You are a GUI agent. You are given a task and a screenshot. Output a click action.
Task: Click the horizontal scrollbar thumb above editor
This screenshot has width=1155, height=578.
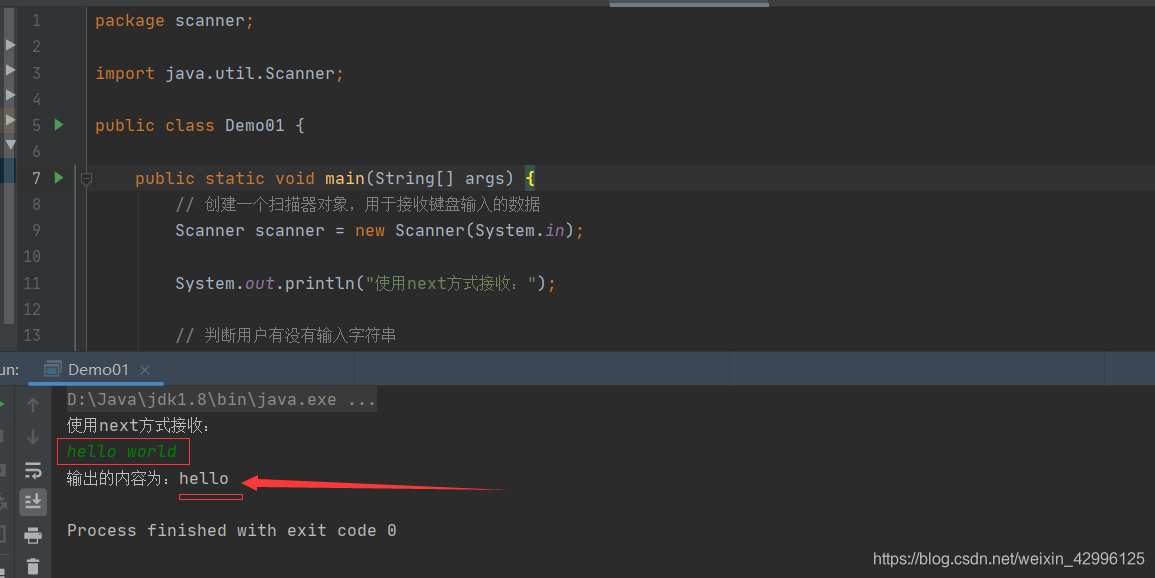coord(689,4)
